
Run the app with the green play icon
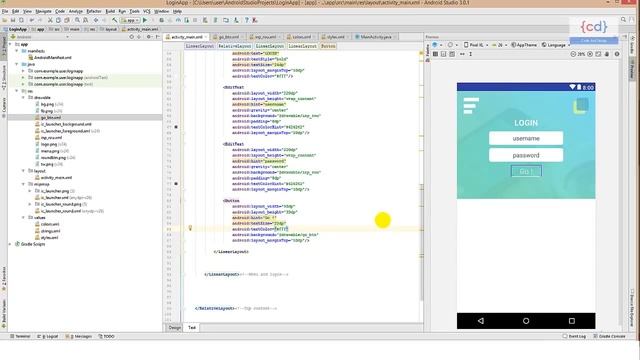pos(144,20)
